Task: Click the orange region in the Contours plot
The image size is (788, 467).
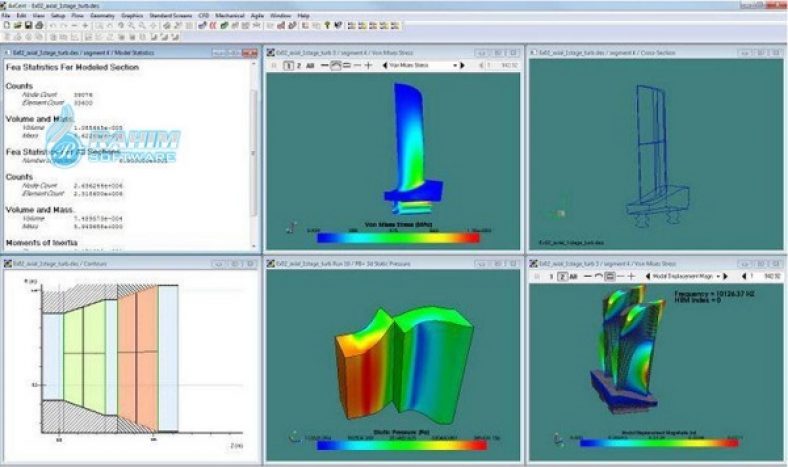Action: [x=138, y=359]
